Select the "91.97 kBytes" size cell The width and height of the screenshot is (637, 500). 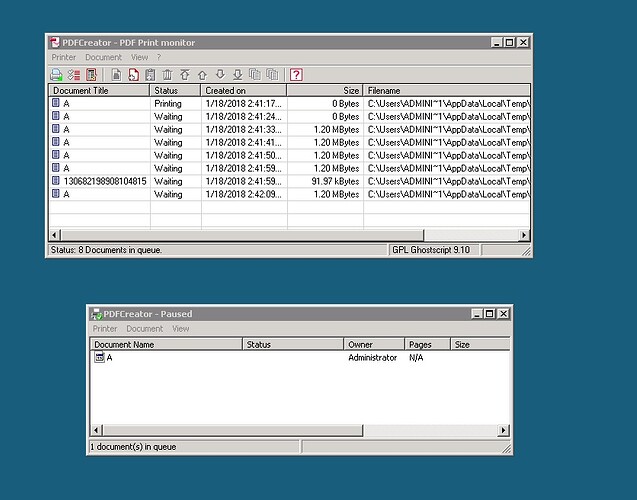[x=335, y=181]
